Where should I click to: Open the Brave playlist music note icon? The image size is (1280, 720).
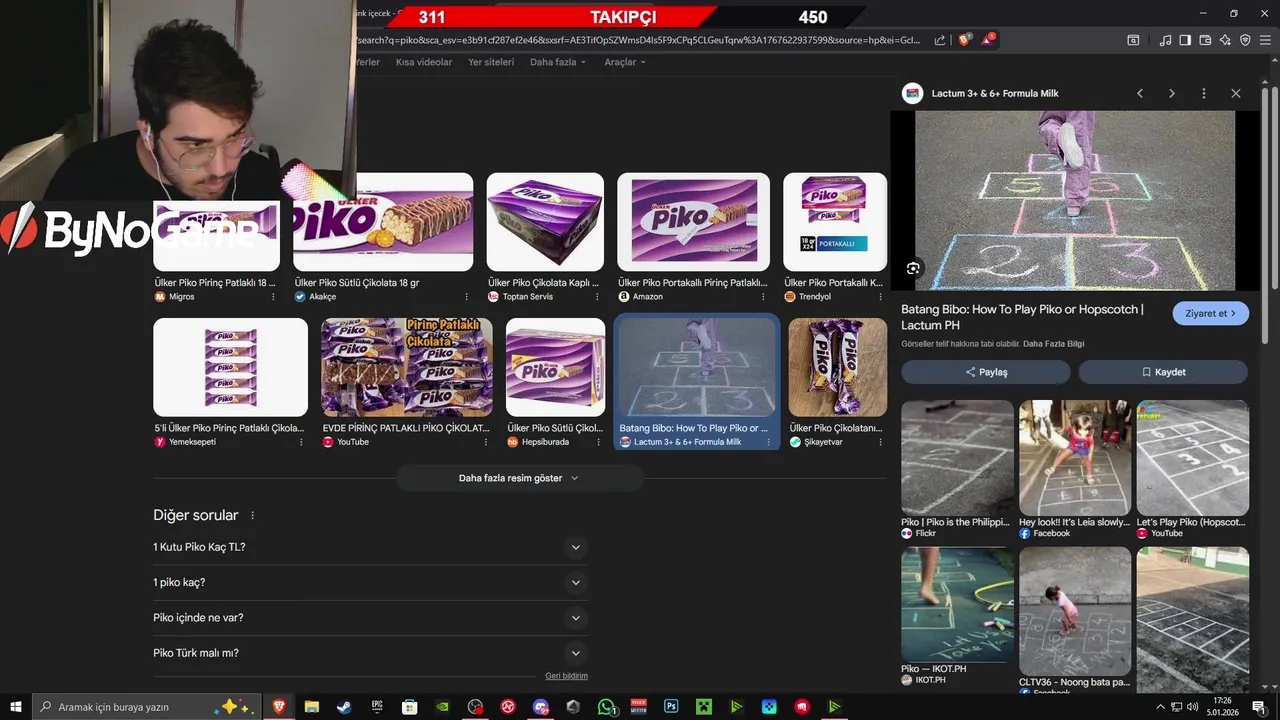click(1165, 40)
